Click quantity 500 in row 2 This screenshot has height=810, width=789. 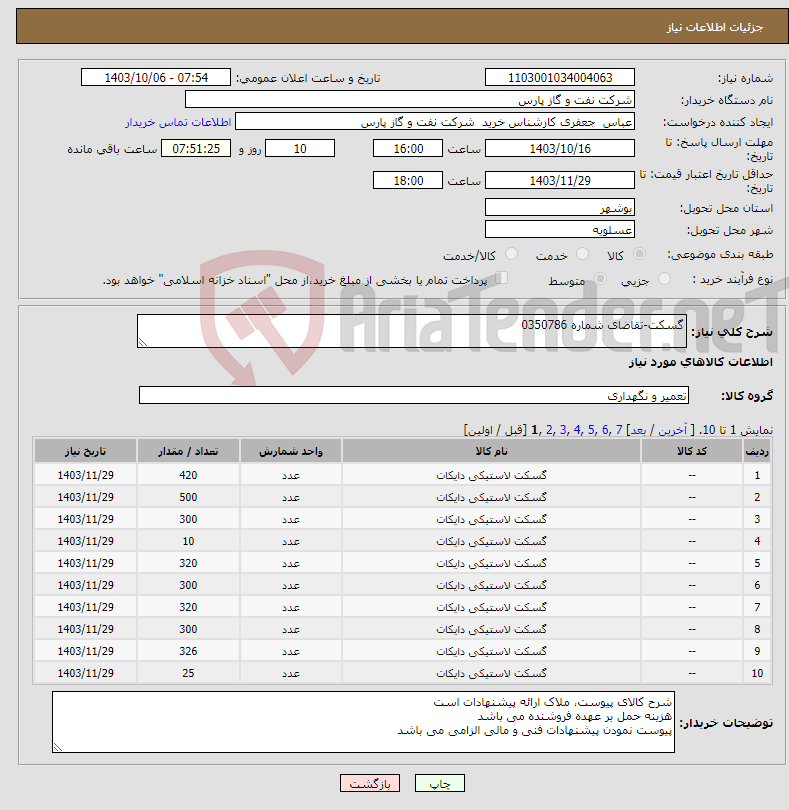[x=188, y=497]
